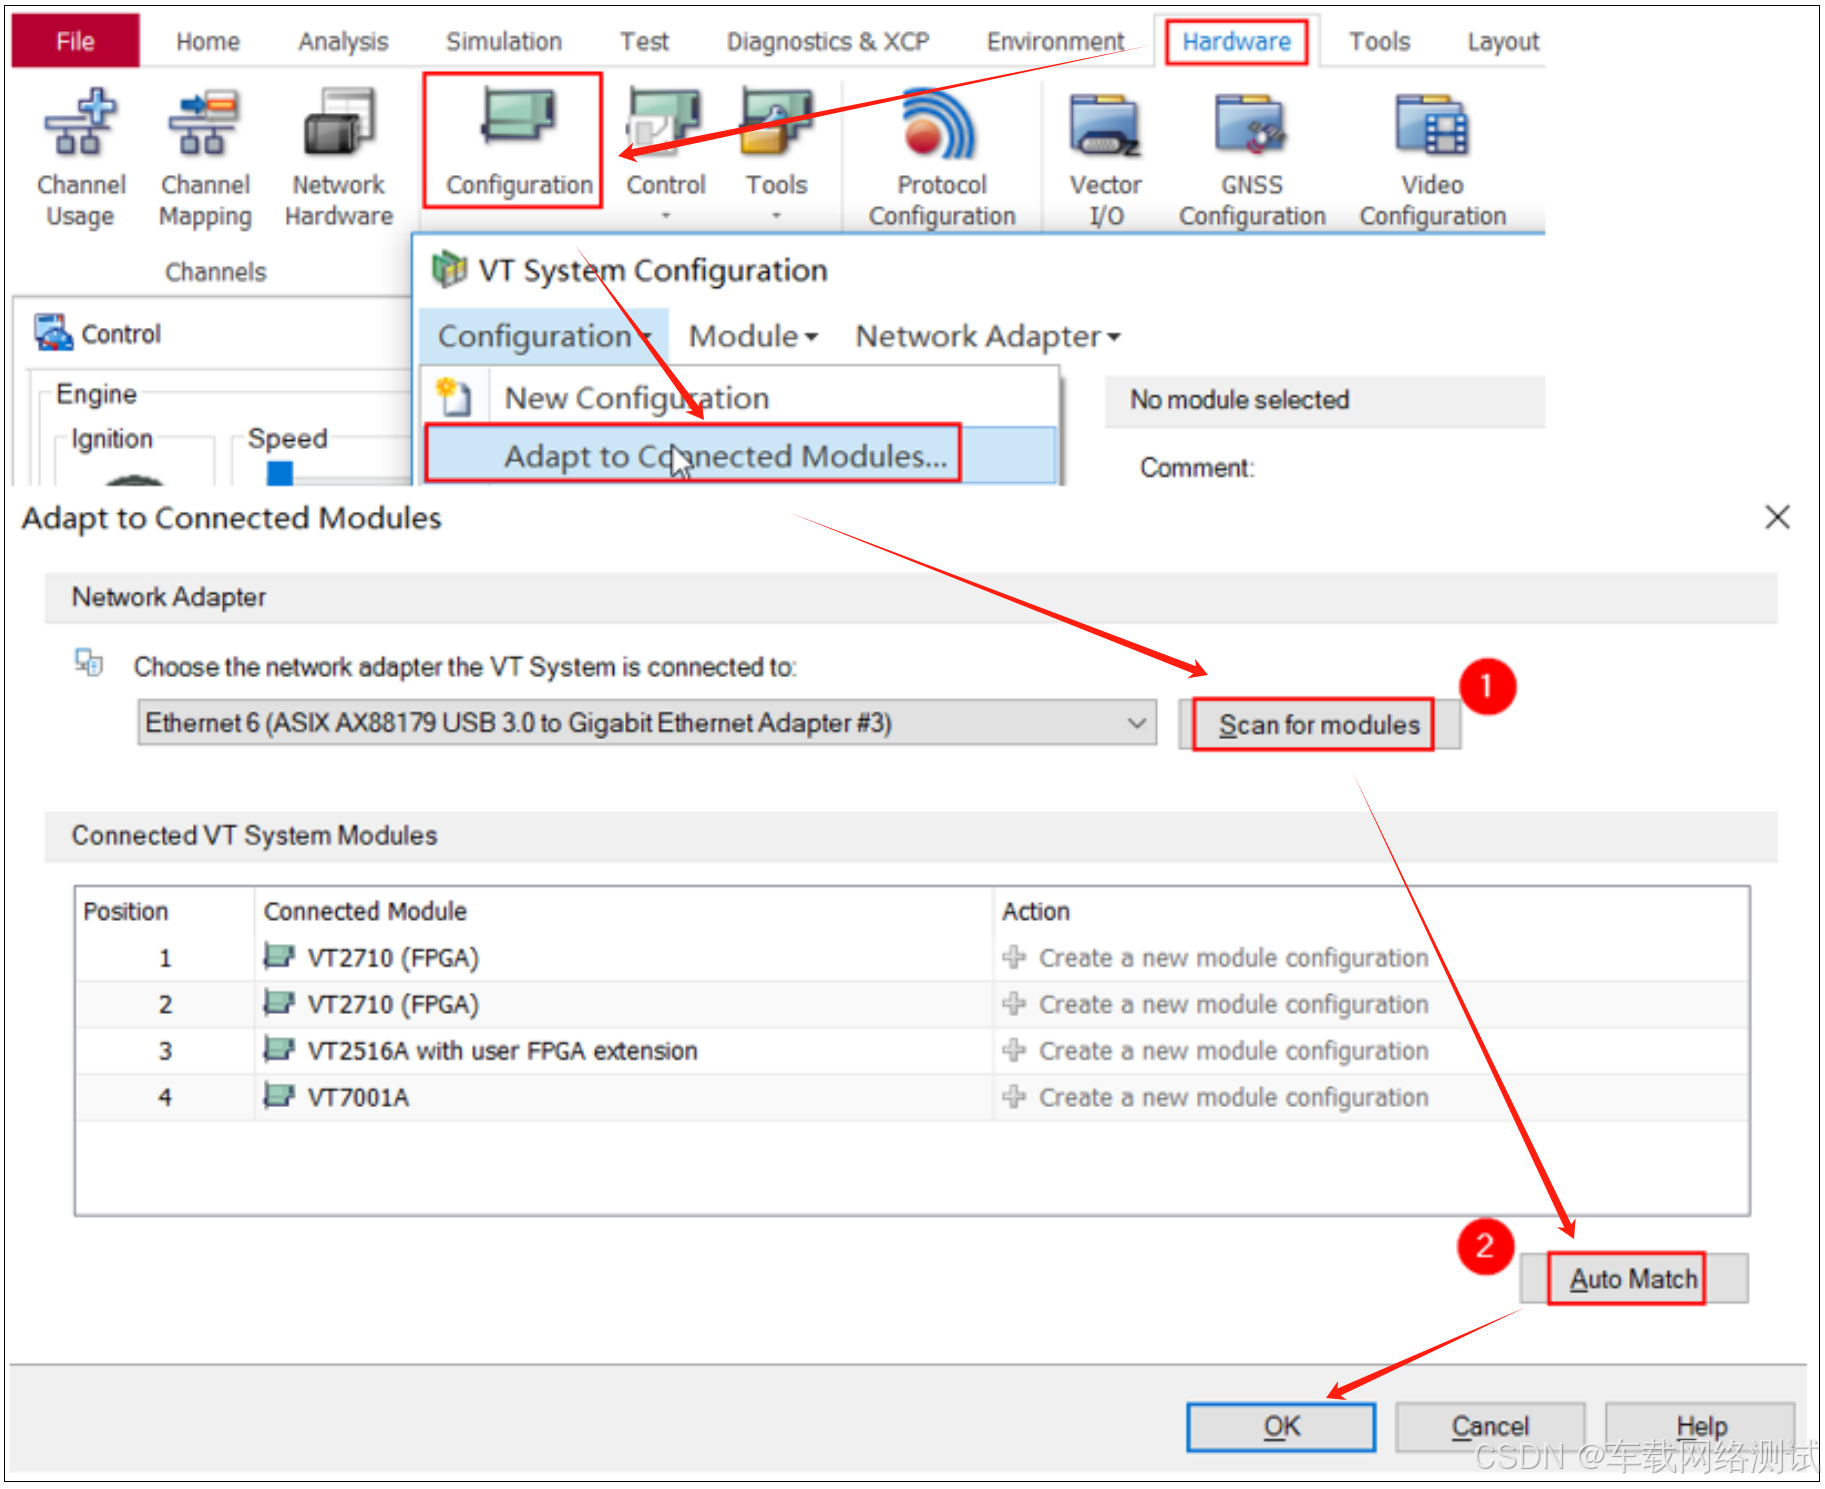Screen dimensions: 1825x1489
Task: Switch to the Simulation ribbon tab
Action: pyautogui.click(x=504, y=41)
